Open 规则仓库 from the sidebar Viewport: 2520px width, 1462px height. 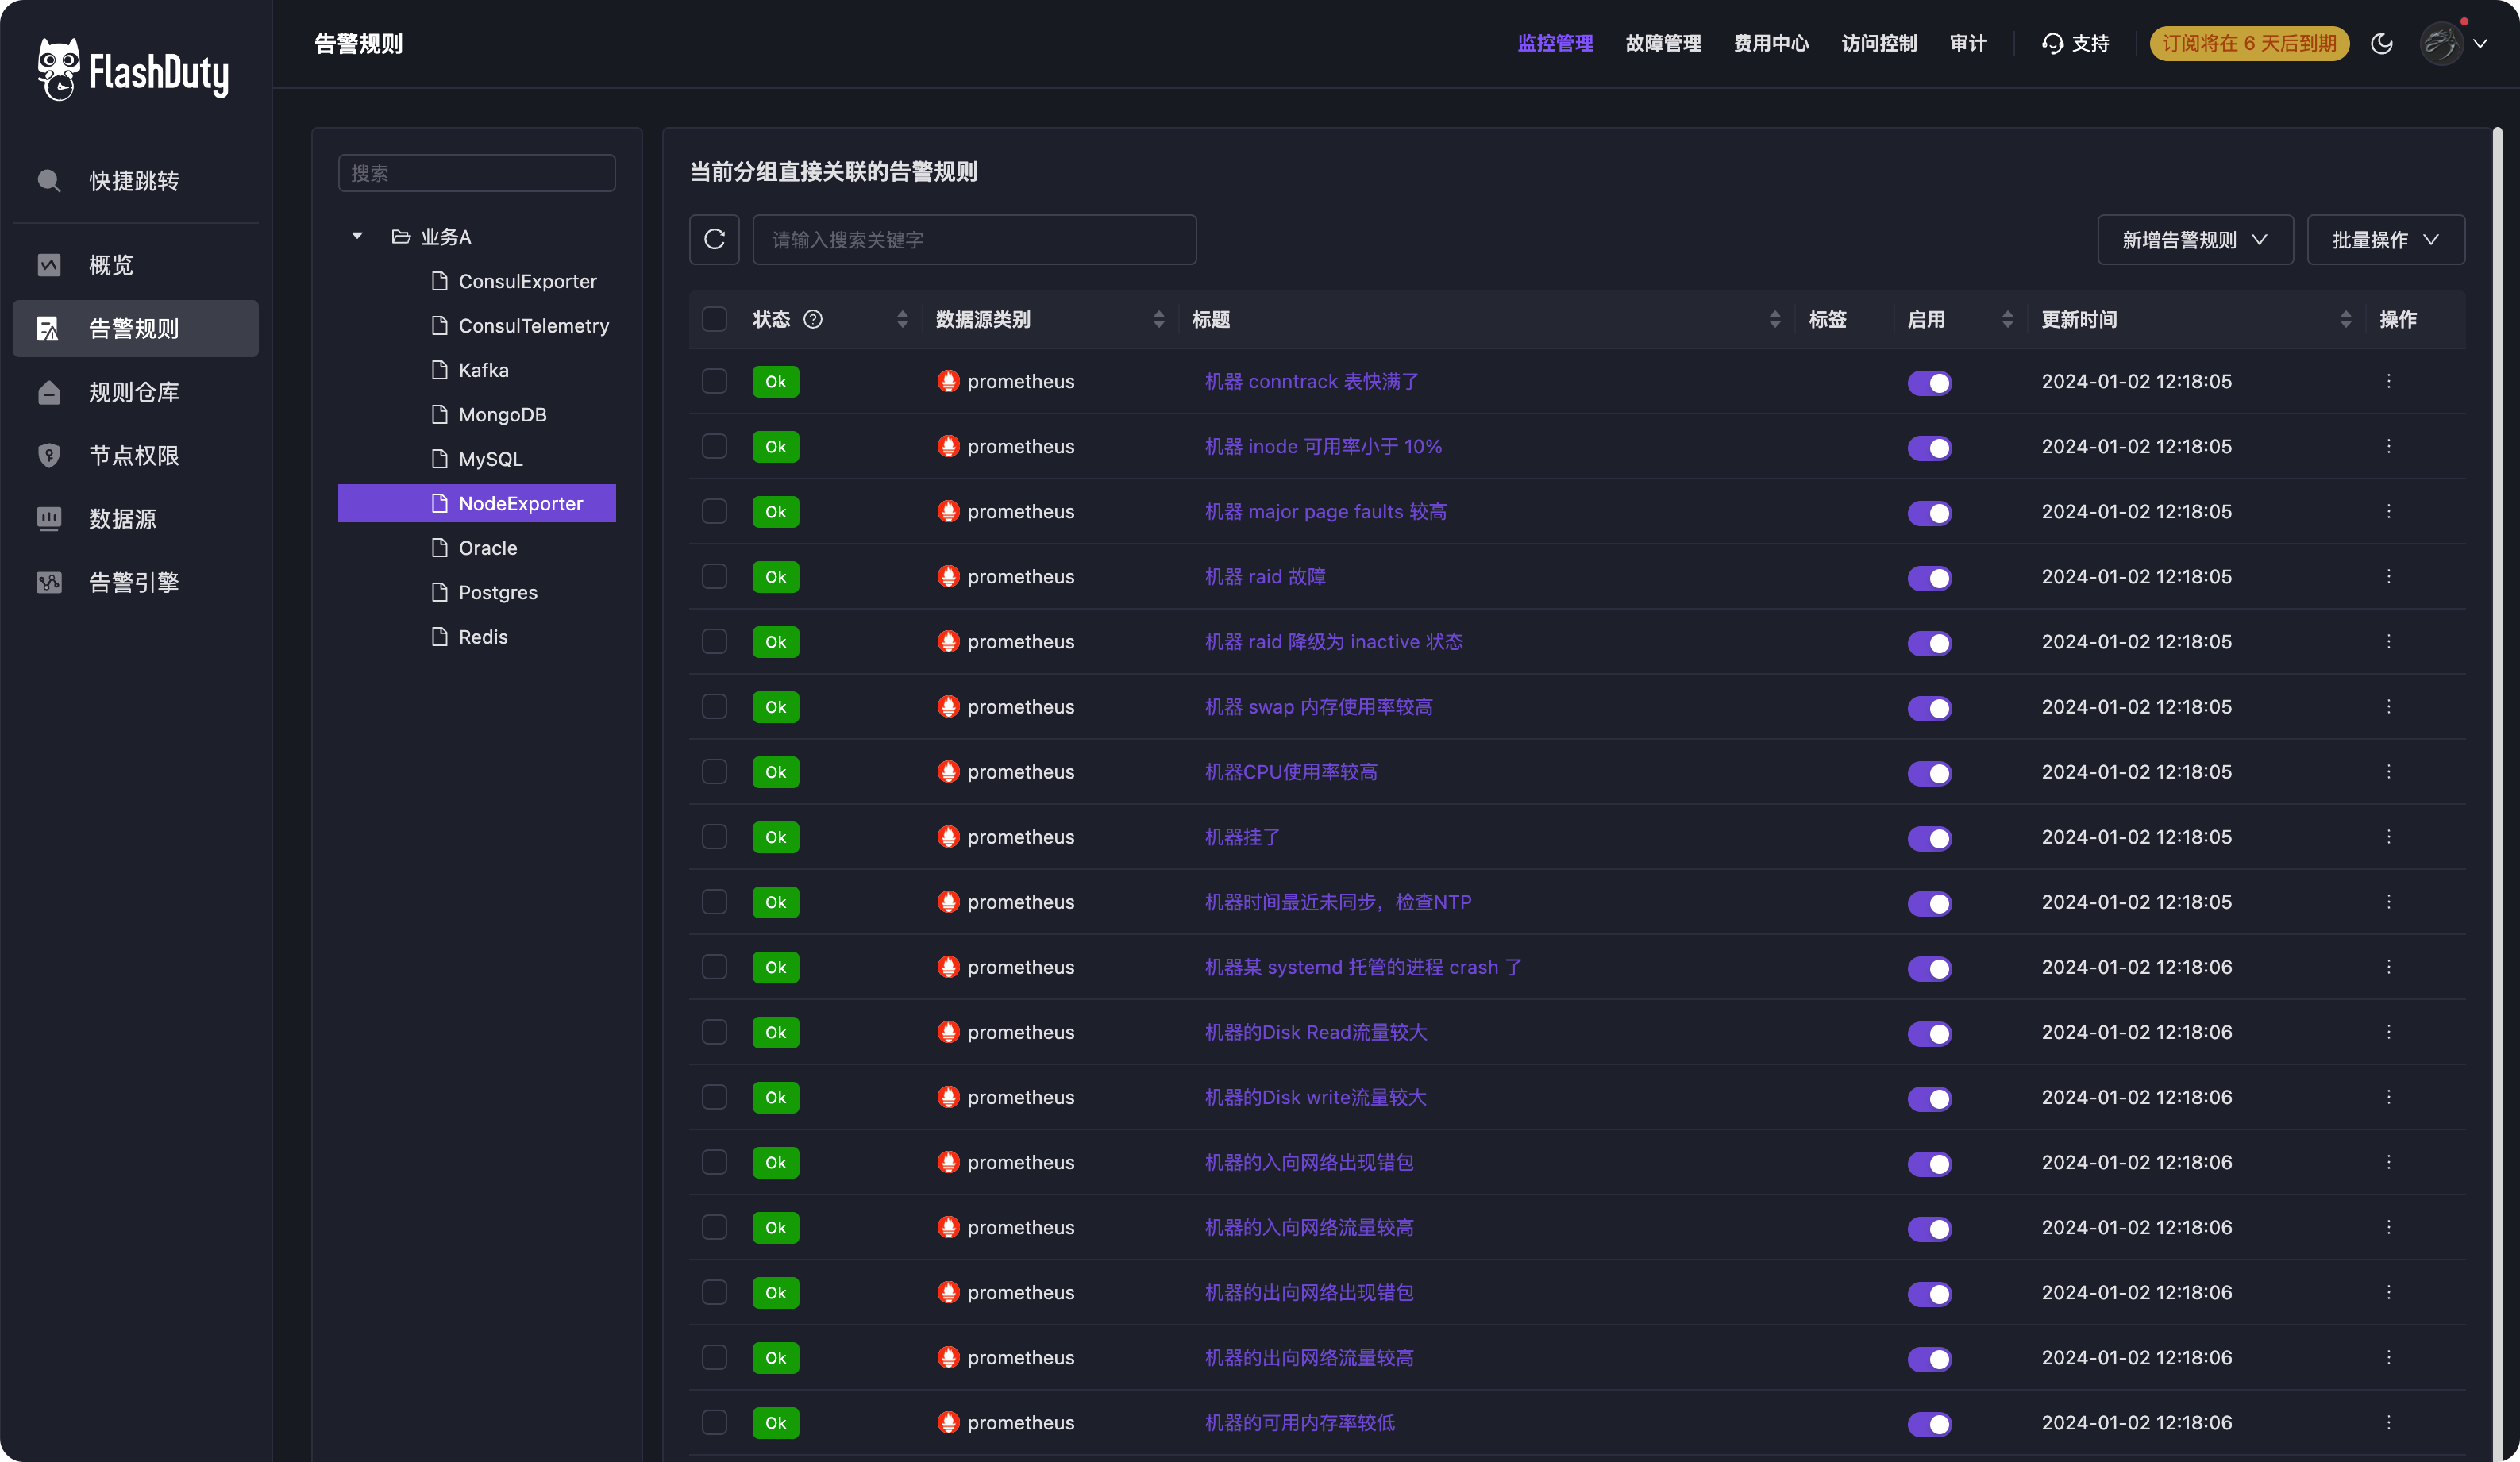point(133,392)
